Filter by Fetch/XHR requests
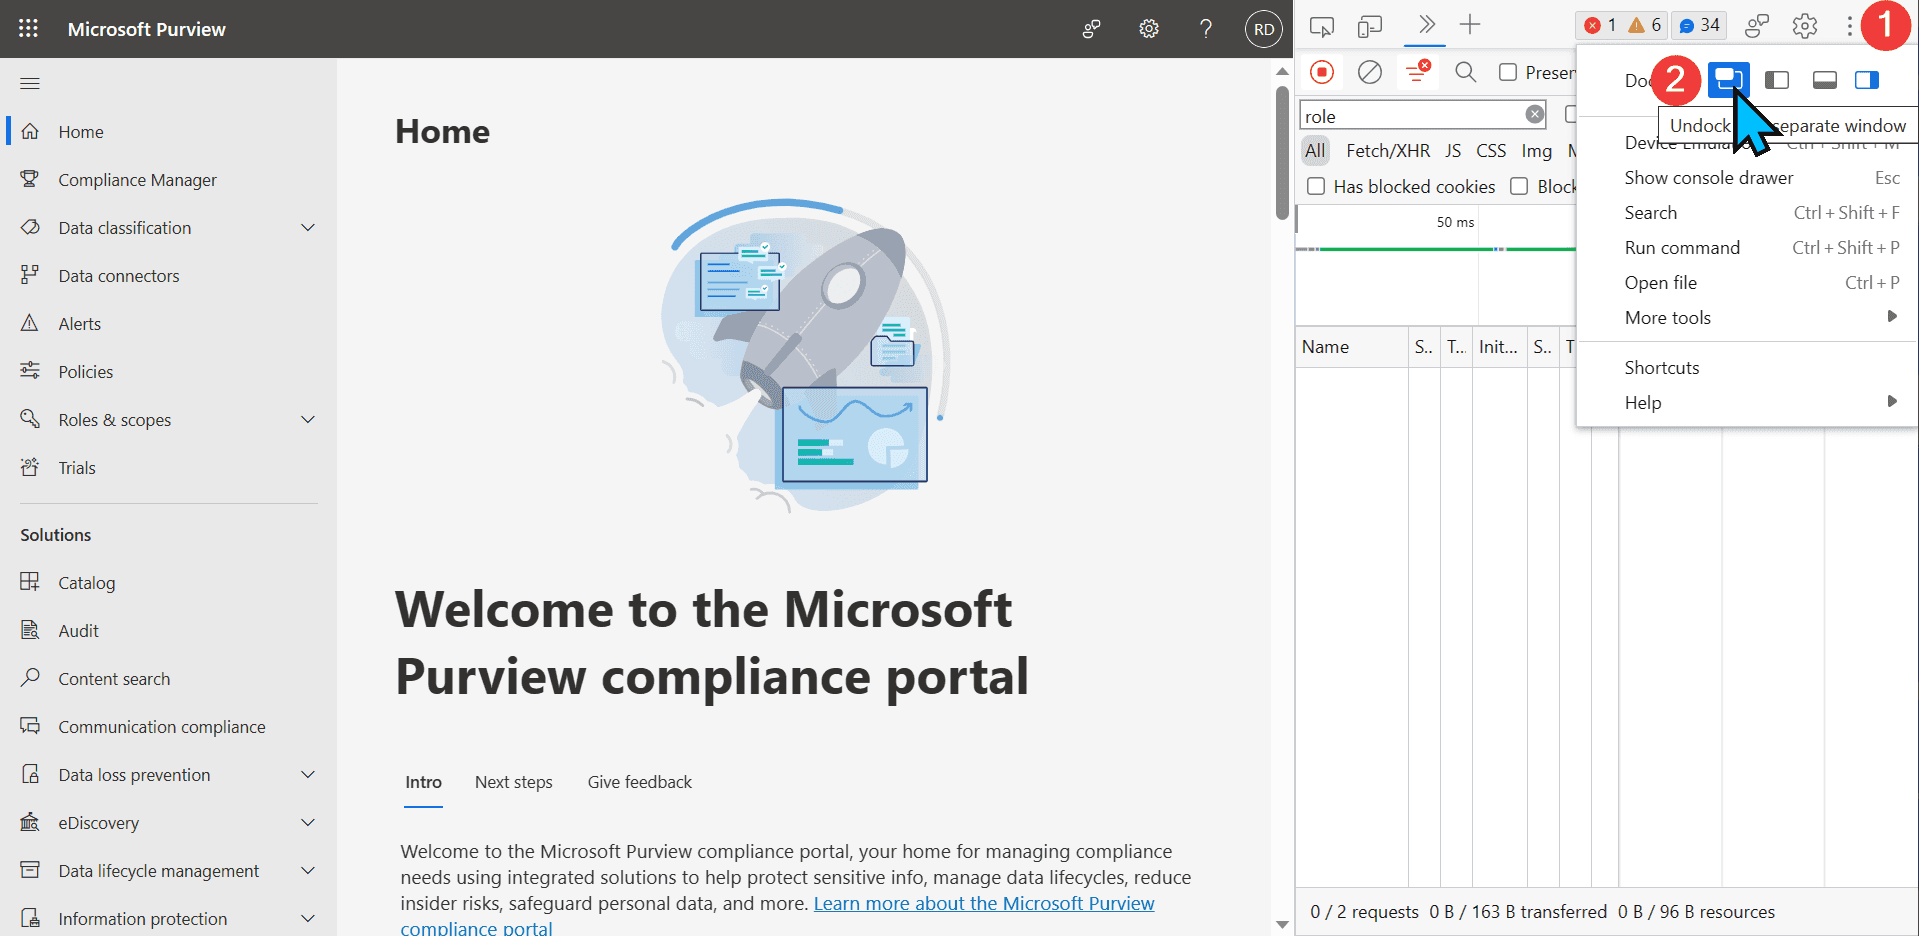 tap(1388, 151)
